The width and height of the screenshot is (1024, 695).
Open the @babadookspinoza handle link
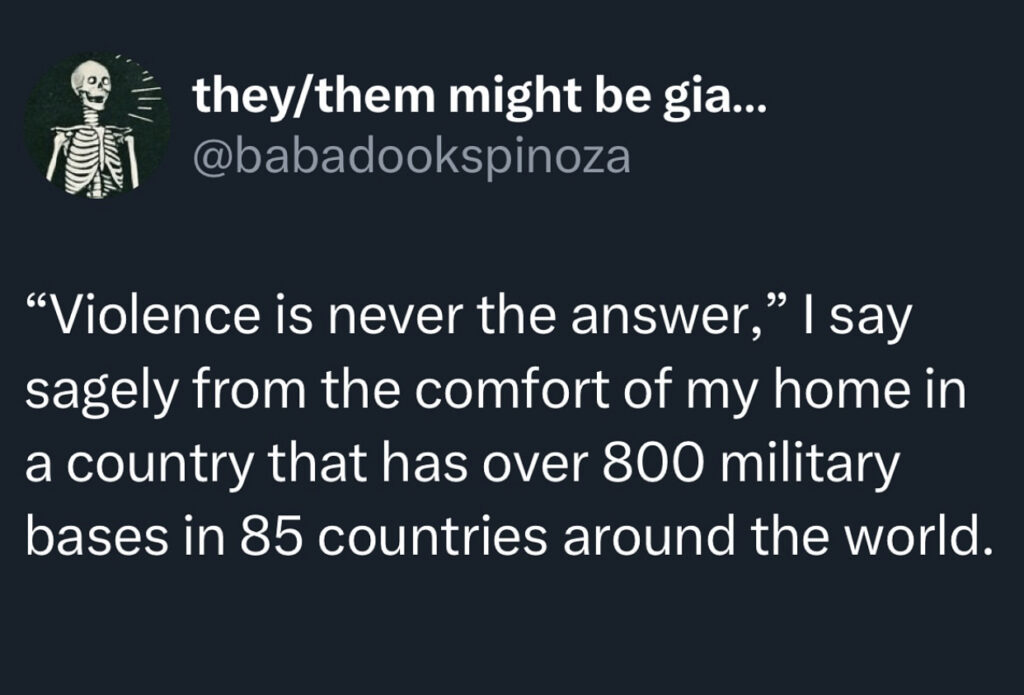click(x=412, y=157)
